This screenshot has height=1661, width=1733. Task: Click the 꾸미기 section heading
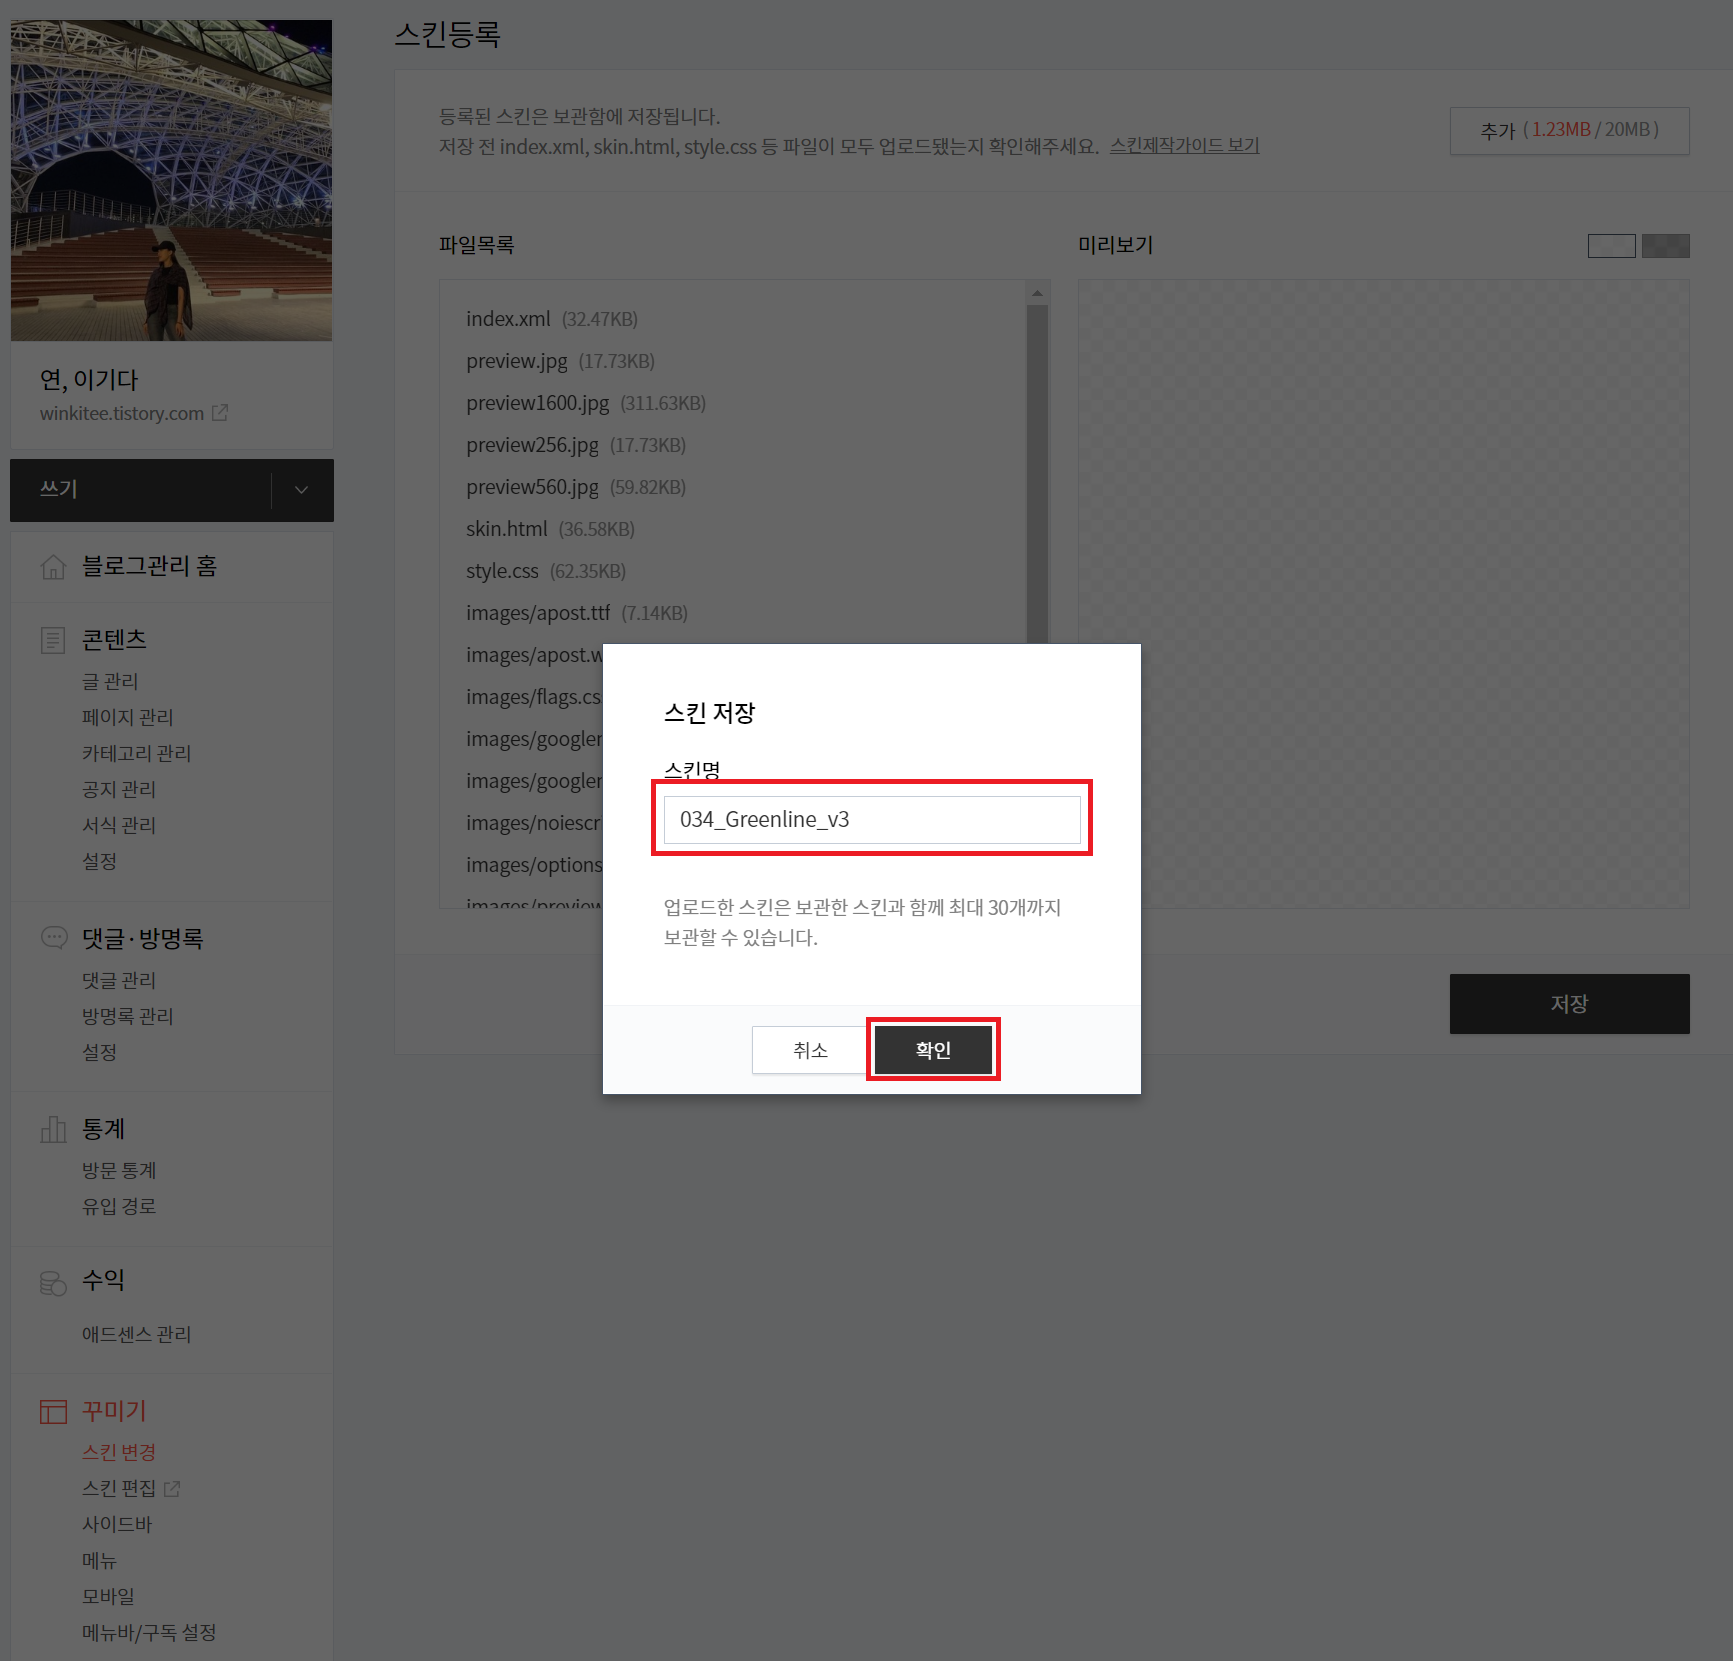114,1411
